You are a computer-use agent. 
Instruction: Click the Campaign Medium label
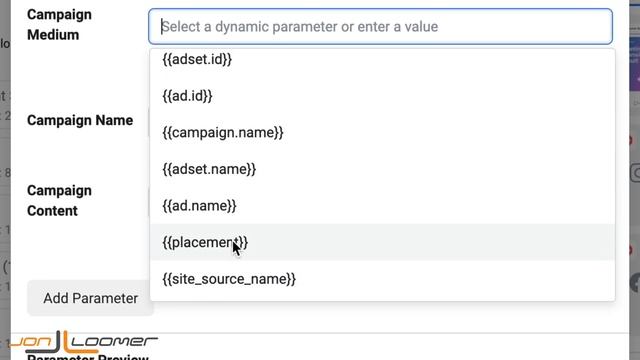click(x=59, y=25)
